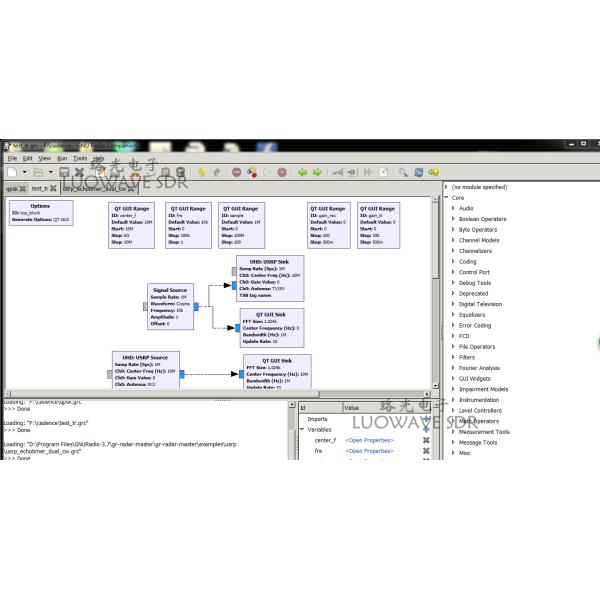This screenshot has height=600, width=600.
Task: Click the Undo arrow in toolbar
Action: pos(201,172)
